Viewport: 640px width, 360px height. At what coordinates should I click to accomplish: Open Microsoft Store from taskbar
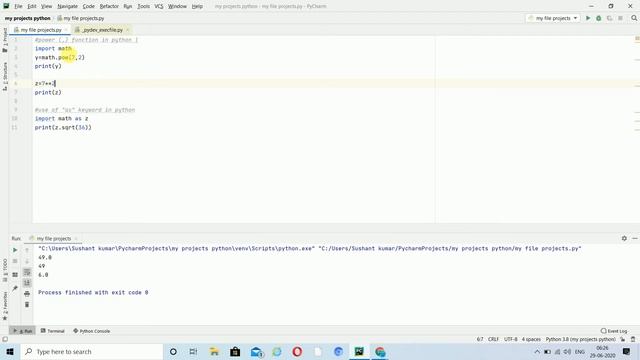(x=235, y=351)
